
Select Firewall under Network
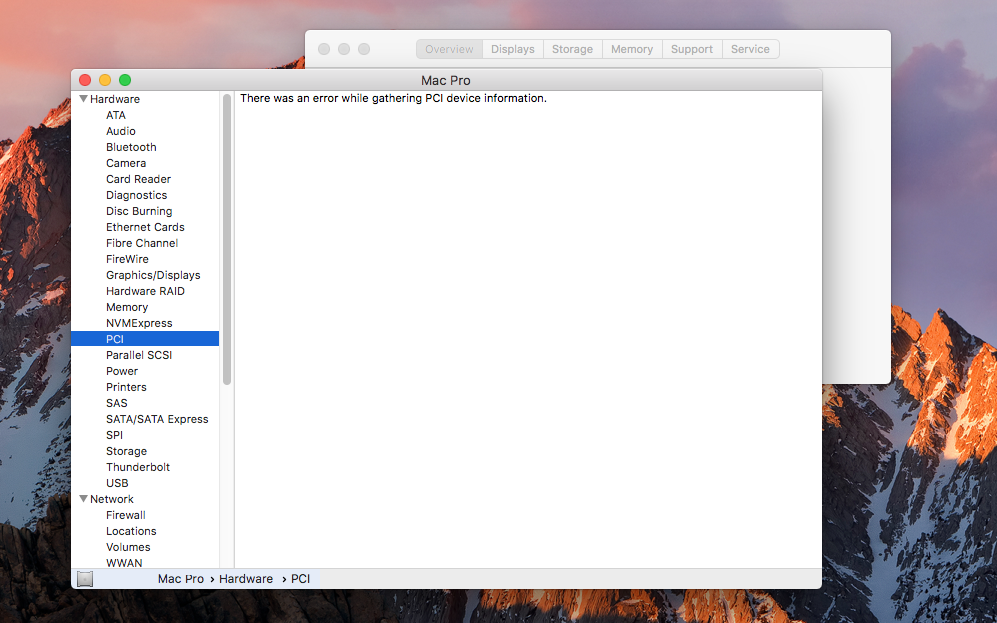pyautogui.click(x=126, y=515)
